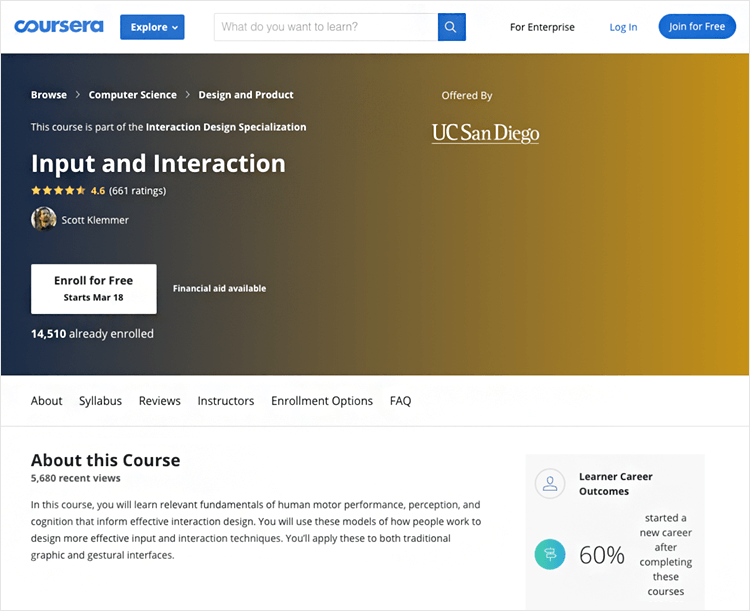
Task: Open instructor Scott Klemmer's name link
Action: click(95, 220)
